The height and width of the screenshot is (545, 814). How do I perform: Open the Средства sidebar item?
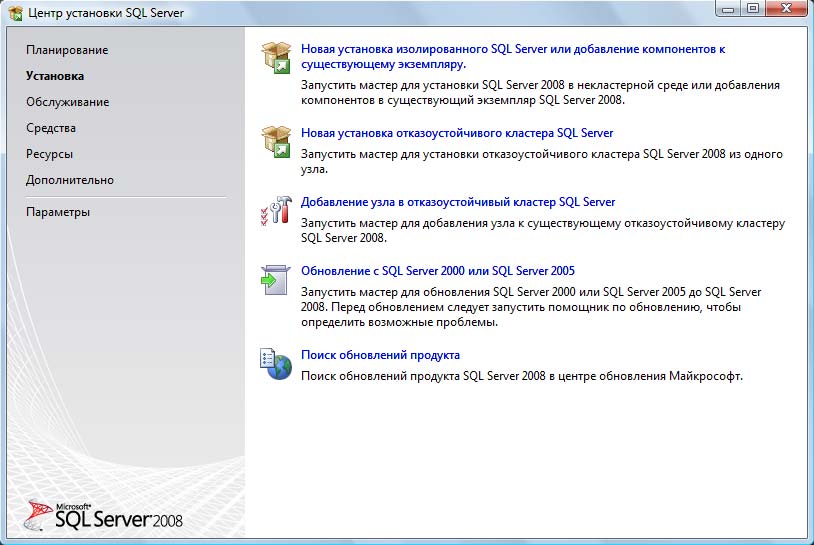pos(51,128)
